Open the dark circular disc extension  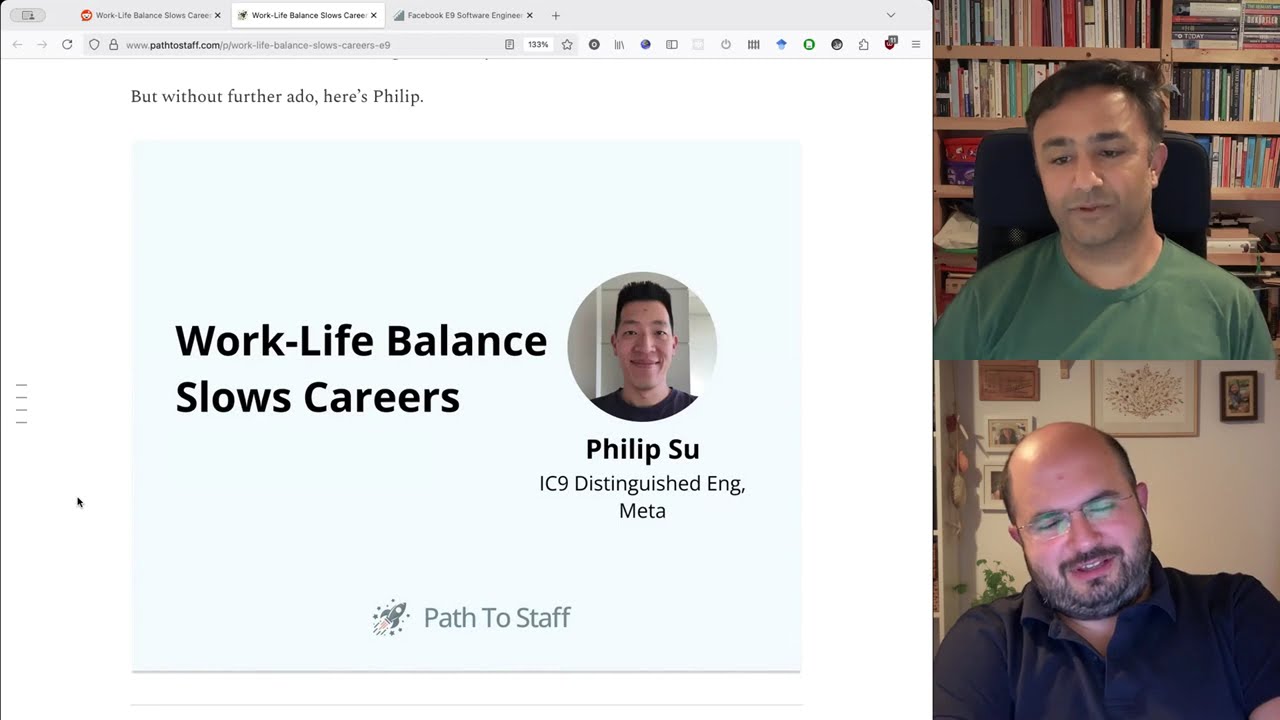[594, 45]
